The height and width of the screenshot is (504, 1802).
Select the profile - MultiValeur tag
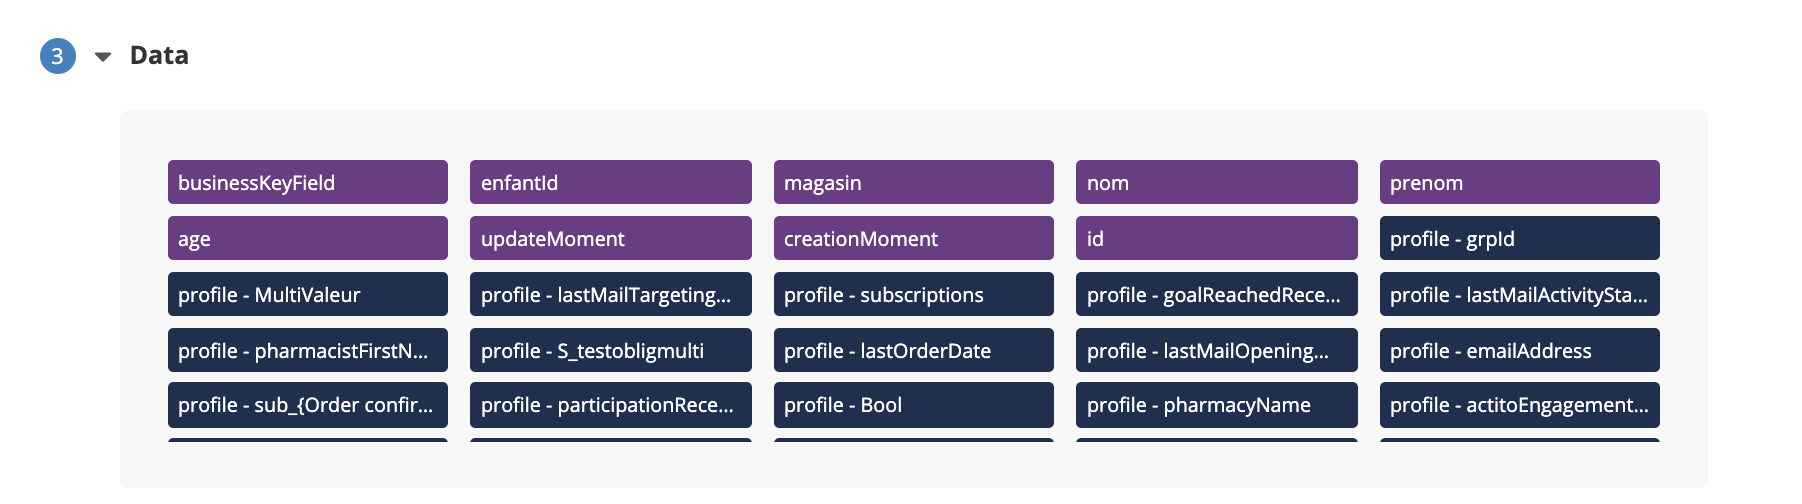307,295
